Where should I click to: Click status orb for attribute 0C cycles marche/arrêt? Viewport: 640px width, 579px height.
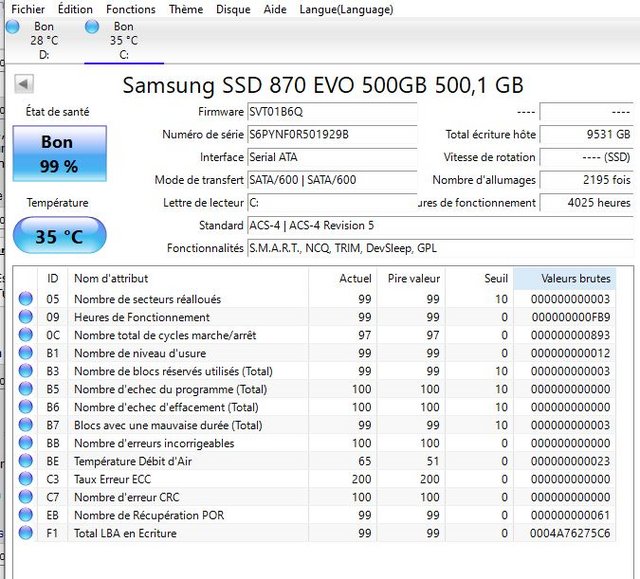click(x=25, y=335)
